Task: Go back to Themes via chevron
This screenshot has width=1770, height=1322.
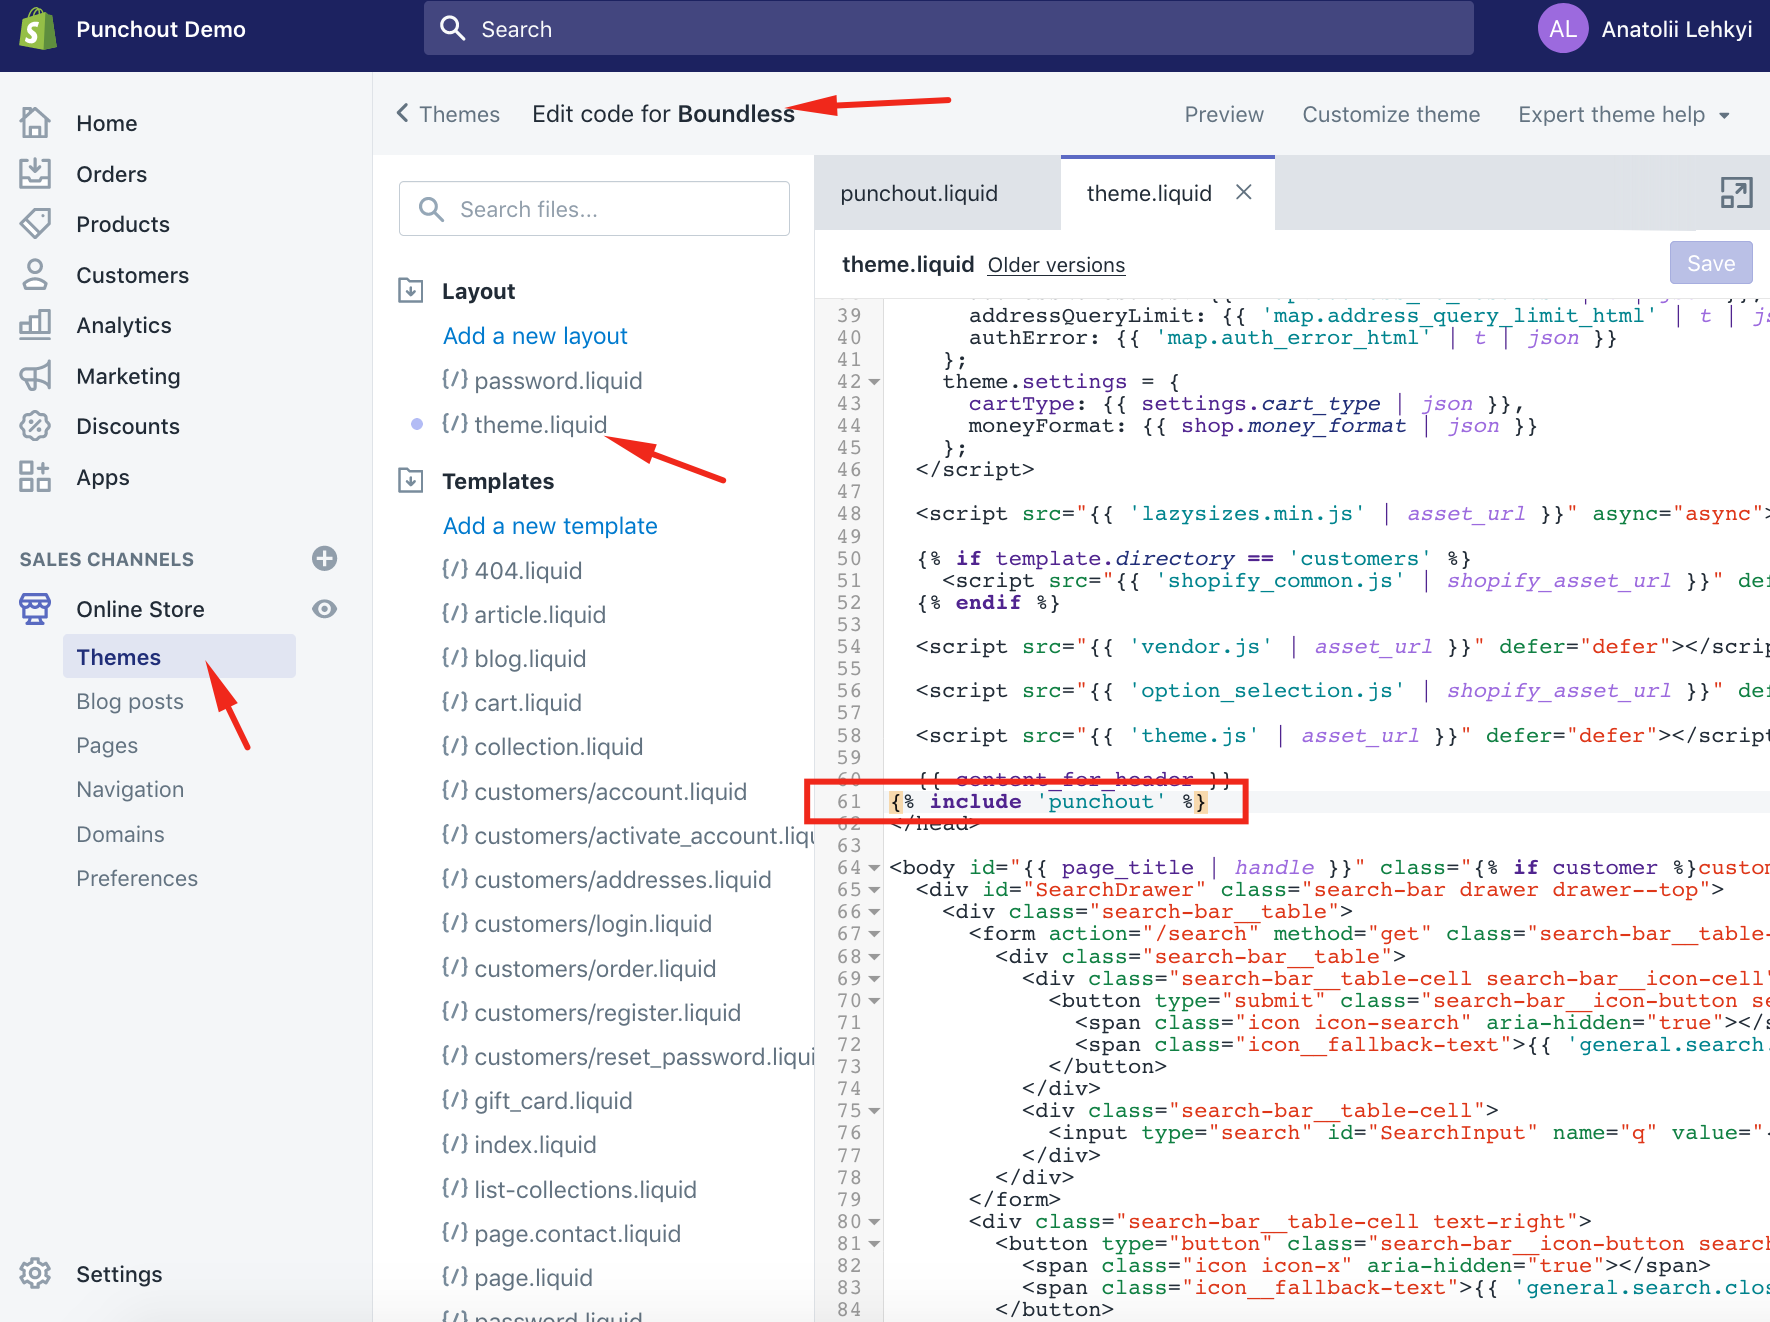Action: [x=403, y=113]
